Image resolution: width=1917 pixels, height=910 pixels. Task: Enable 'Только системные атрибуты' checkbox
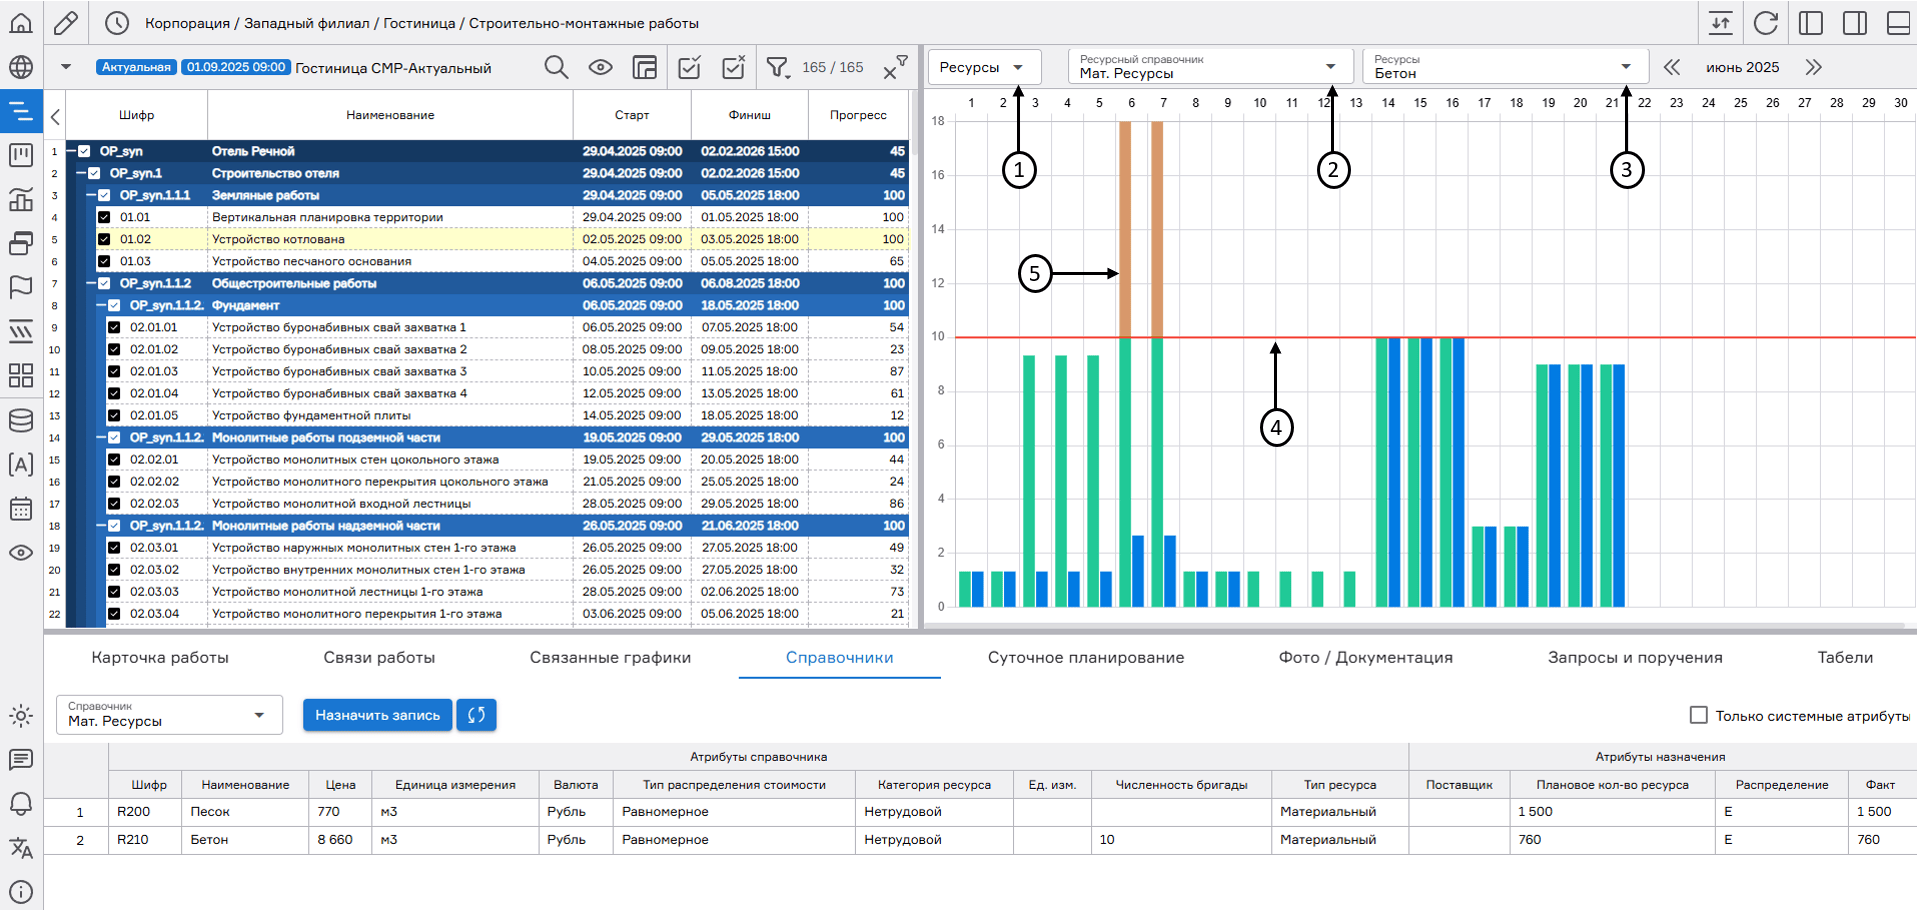(x=1698, y=715)
